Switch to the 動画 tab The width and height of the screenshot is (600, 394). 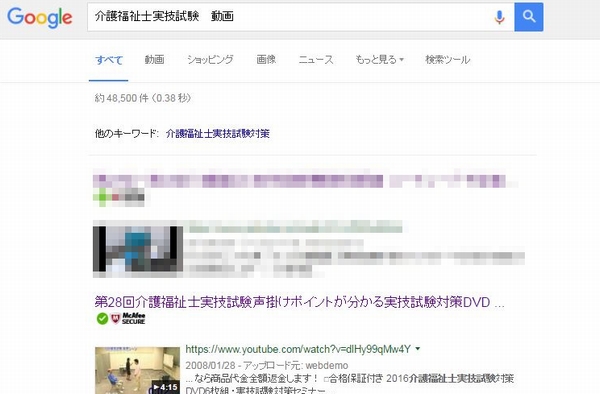[155, 60]
